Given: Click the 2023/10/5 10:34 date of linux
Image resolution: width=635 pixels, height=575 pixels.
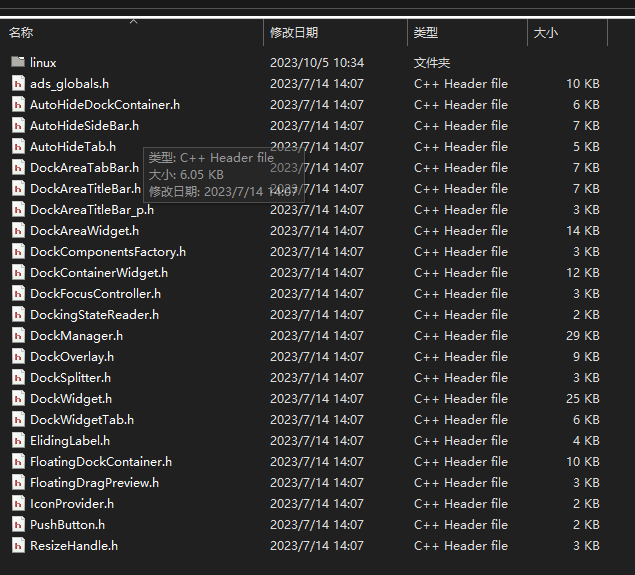Looking at the screenshot, I should tap(317, 63).
